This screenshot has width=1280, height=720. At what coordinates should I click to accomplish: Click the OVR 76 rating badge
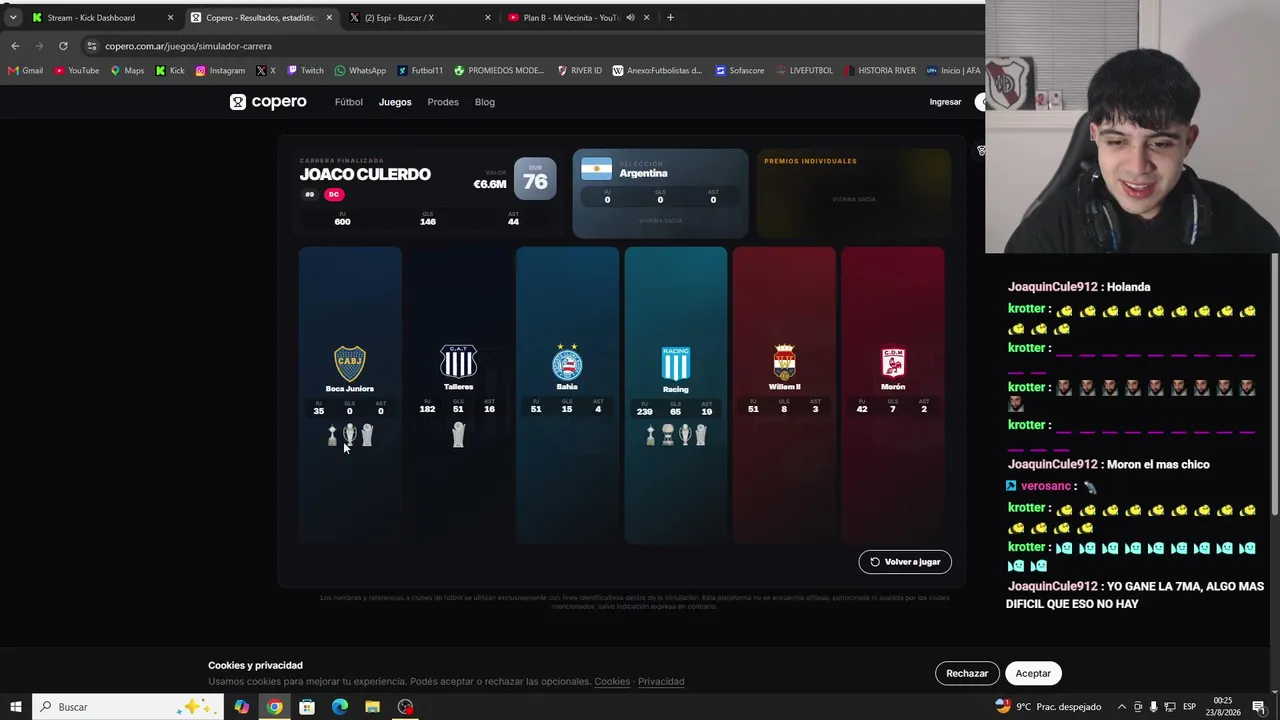point(535,179)
